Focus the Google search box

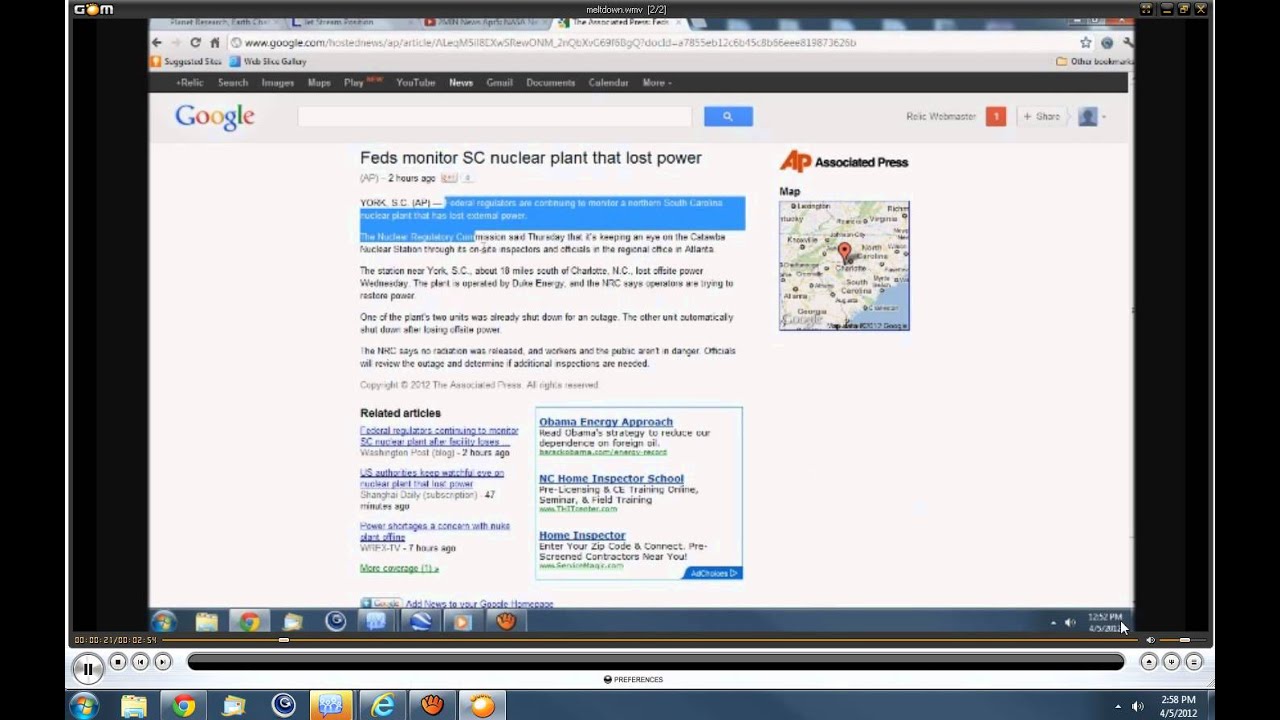494,117
